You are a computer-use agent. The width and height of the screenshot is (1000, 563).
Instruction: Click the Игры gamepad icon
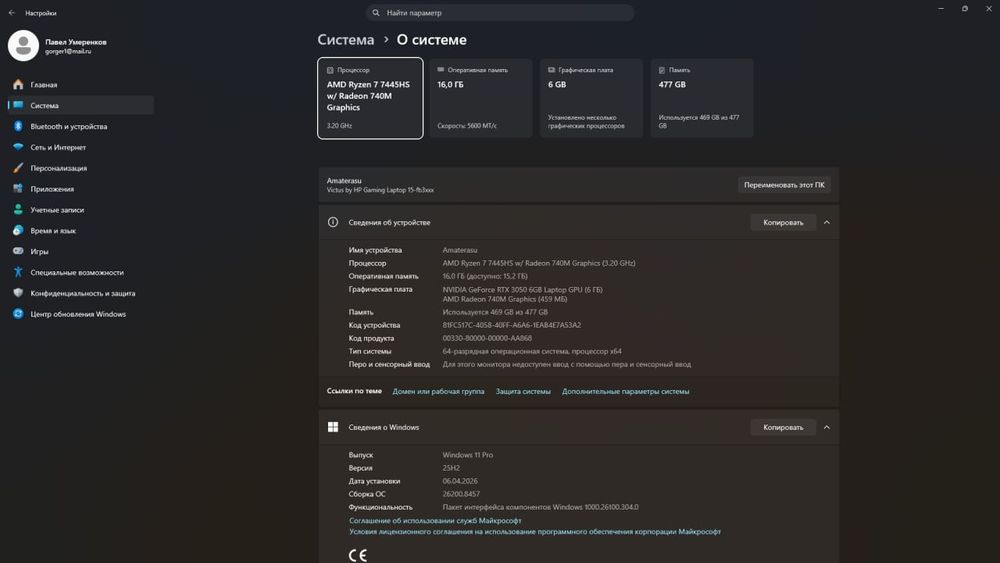(x=18, y=251)
